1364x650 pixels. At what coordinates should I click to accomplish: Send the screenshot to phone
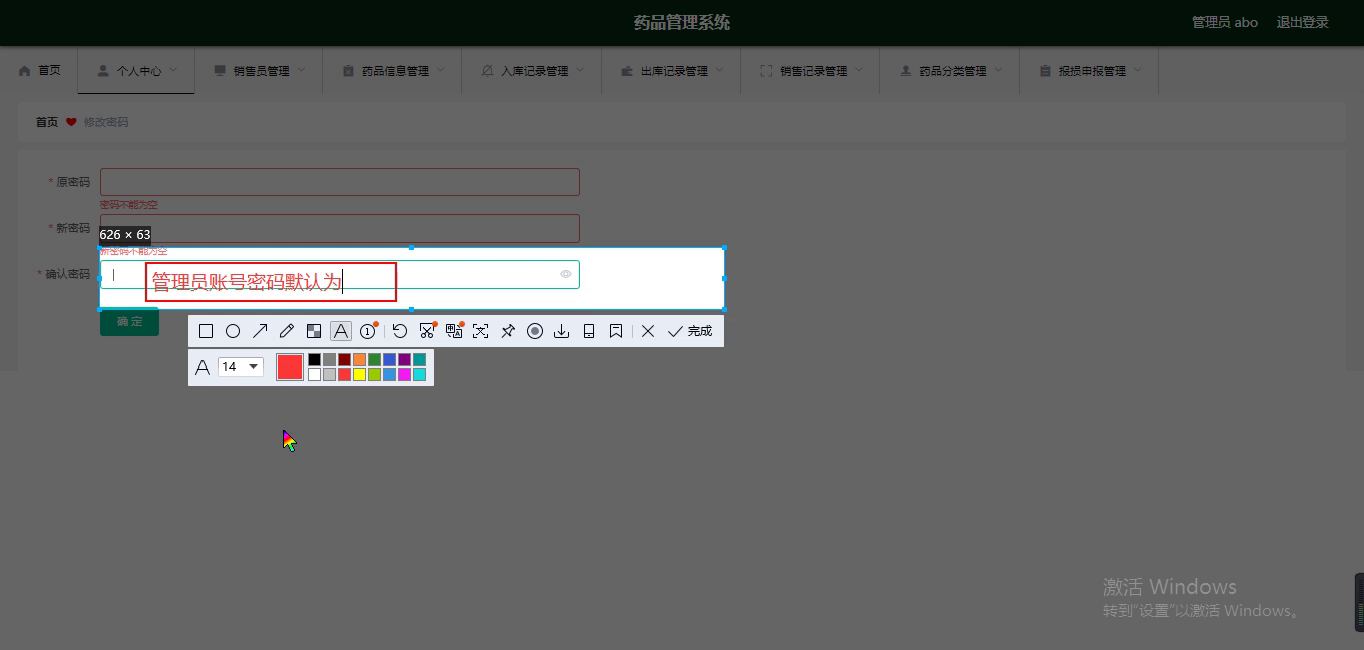[x=589, y=331]
